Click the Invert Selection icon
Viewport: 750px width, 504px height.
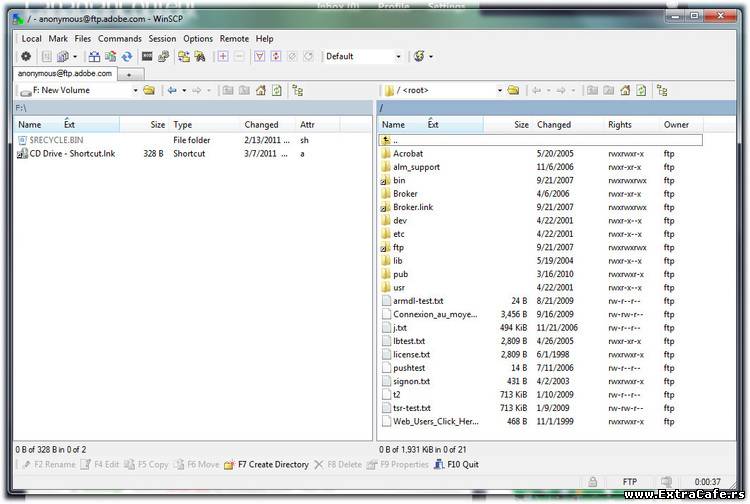click(276, 56)
